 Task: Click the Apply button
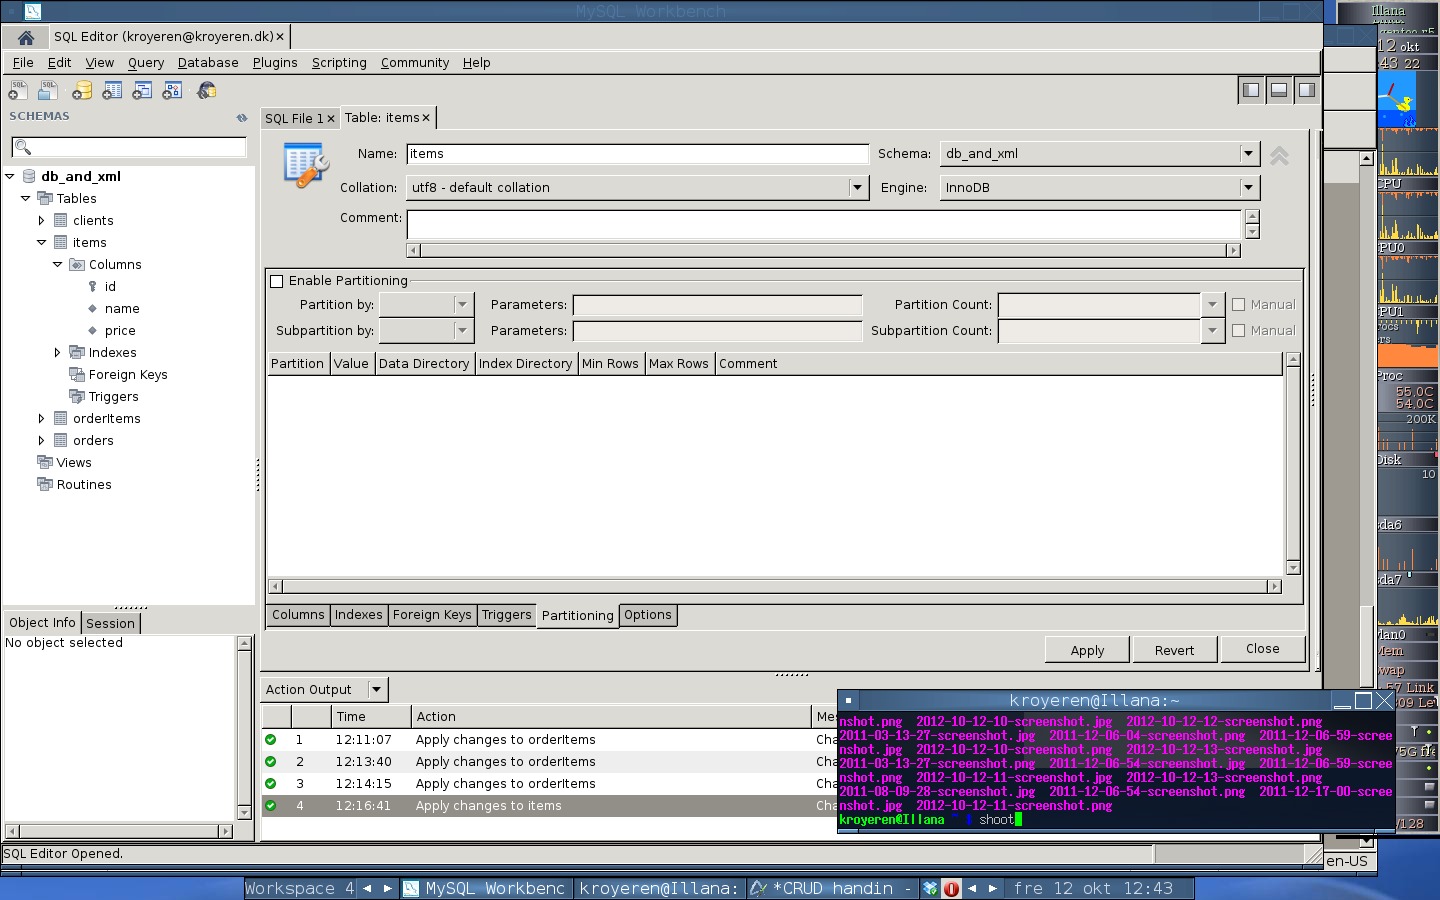pyautogui.click(x=1087, y=650)
